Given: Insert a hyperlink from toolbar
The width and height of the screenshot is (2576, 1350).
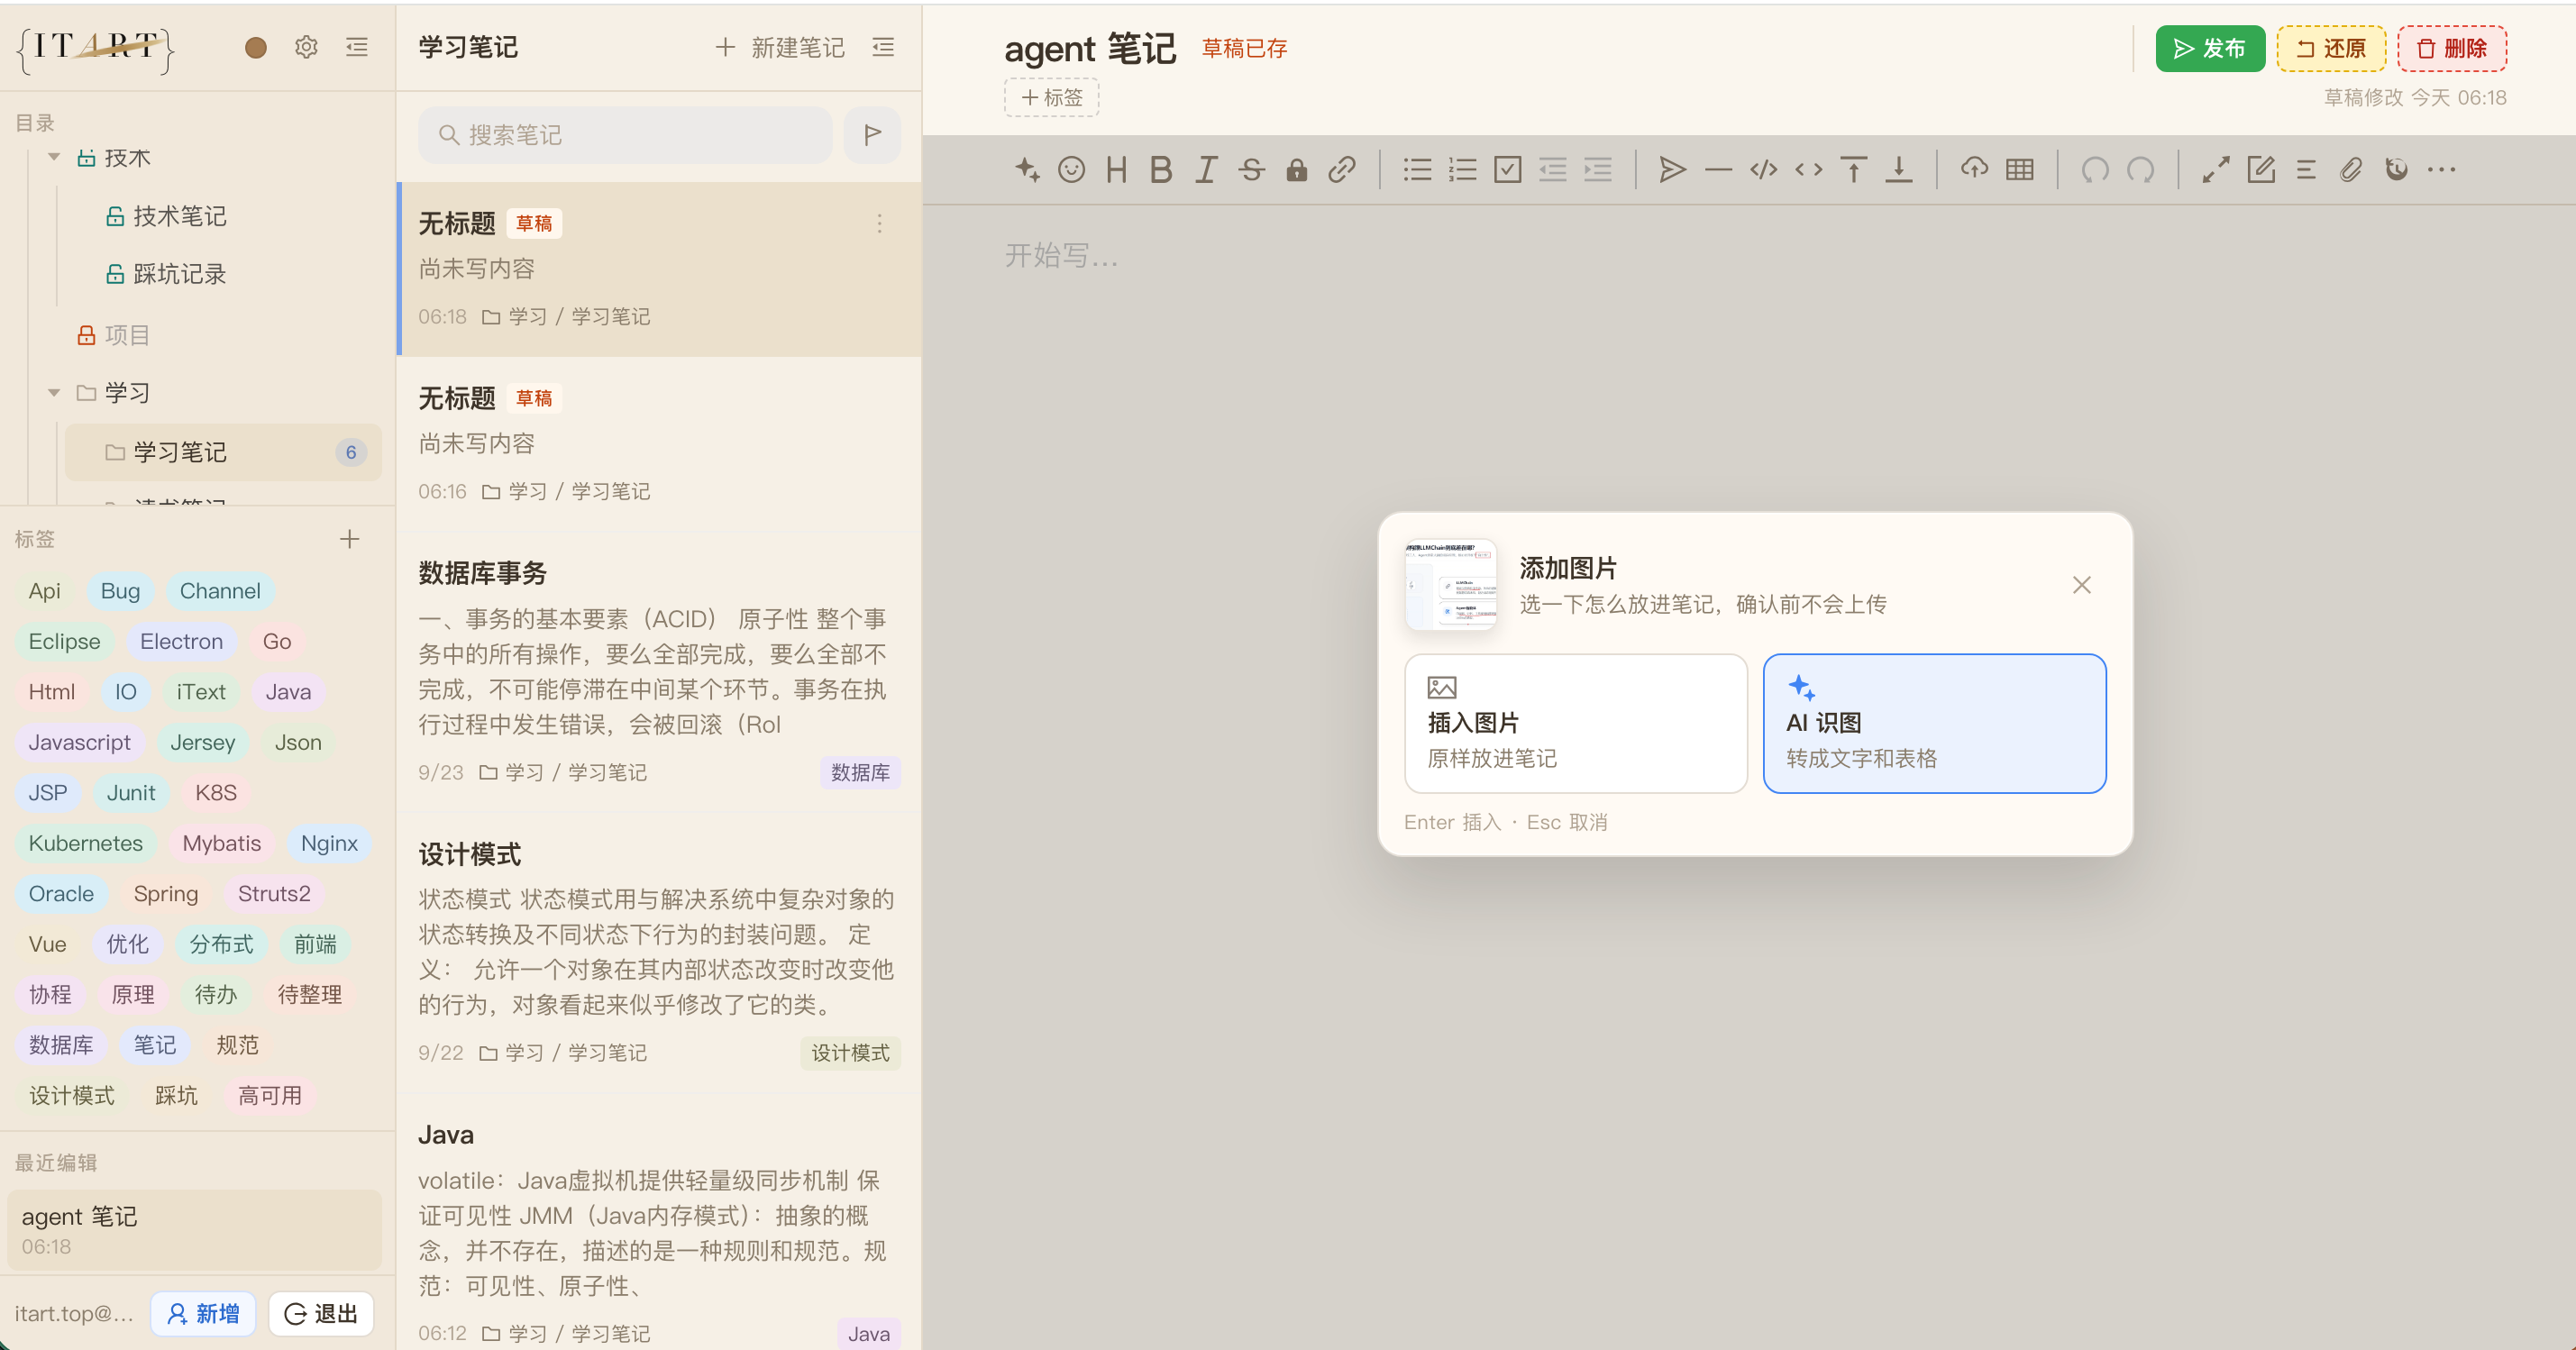Looking at the screenshot, I should pos(1342,170).
